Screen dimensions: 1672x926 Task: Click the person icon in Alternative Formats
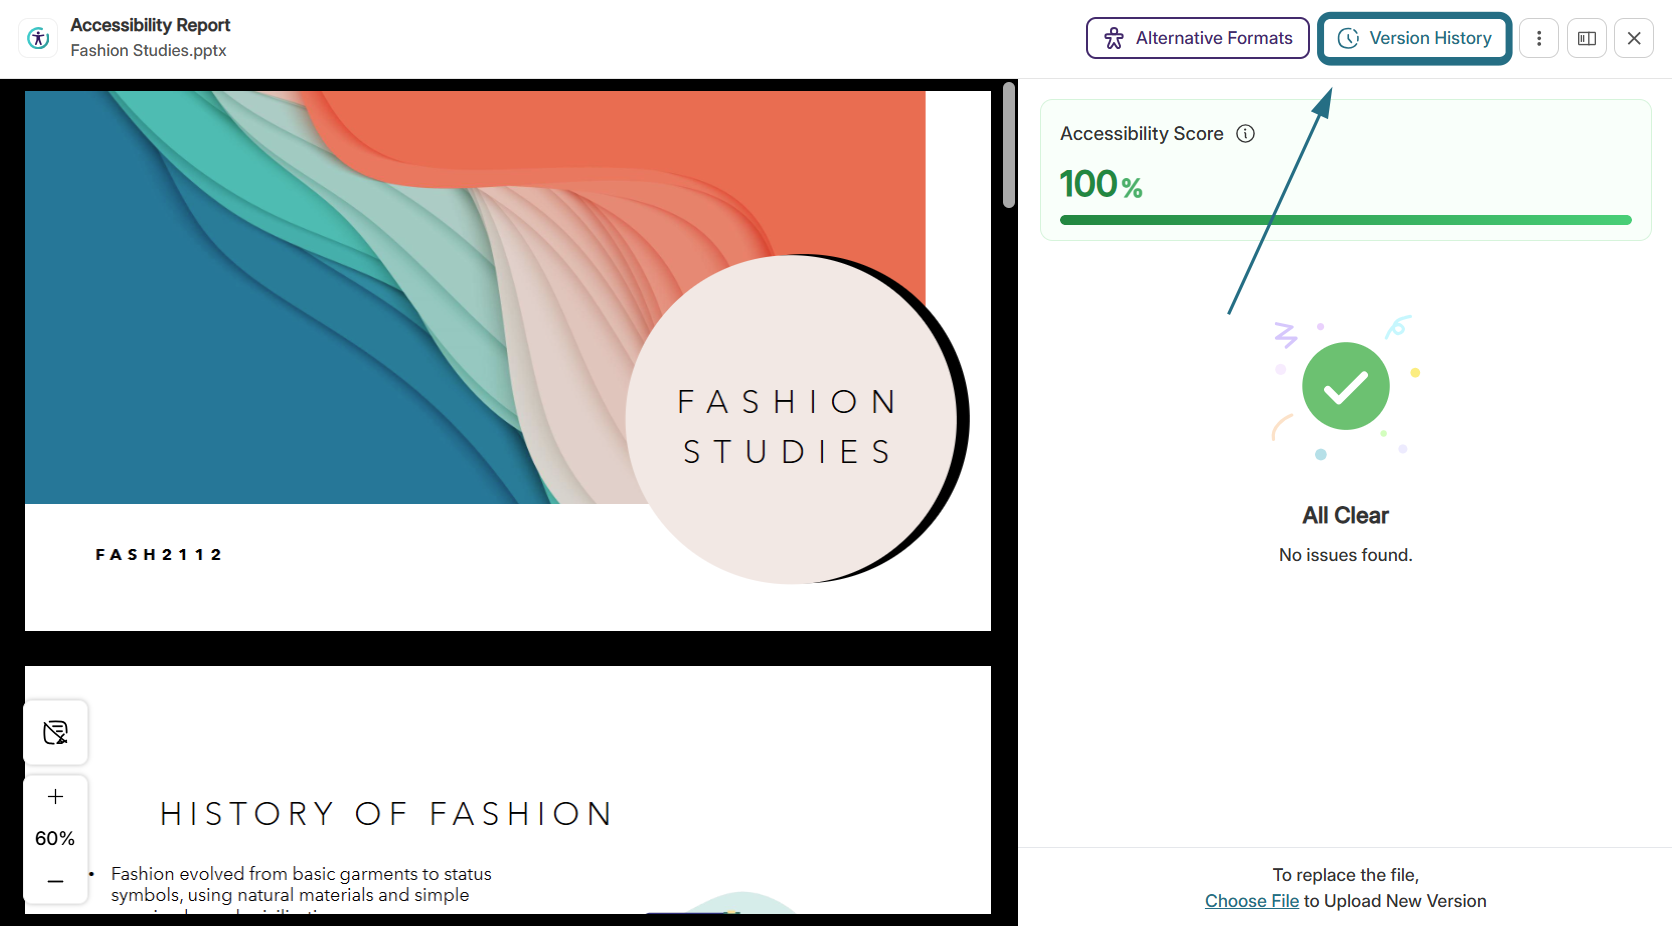pyautogui.click(x=1114, y=38)
